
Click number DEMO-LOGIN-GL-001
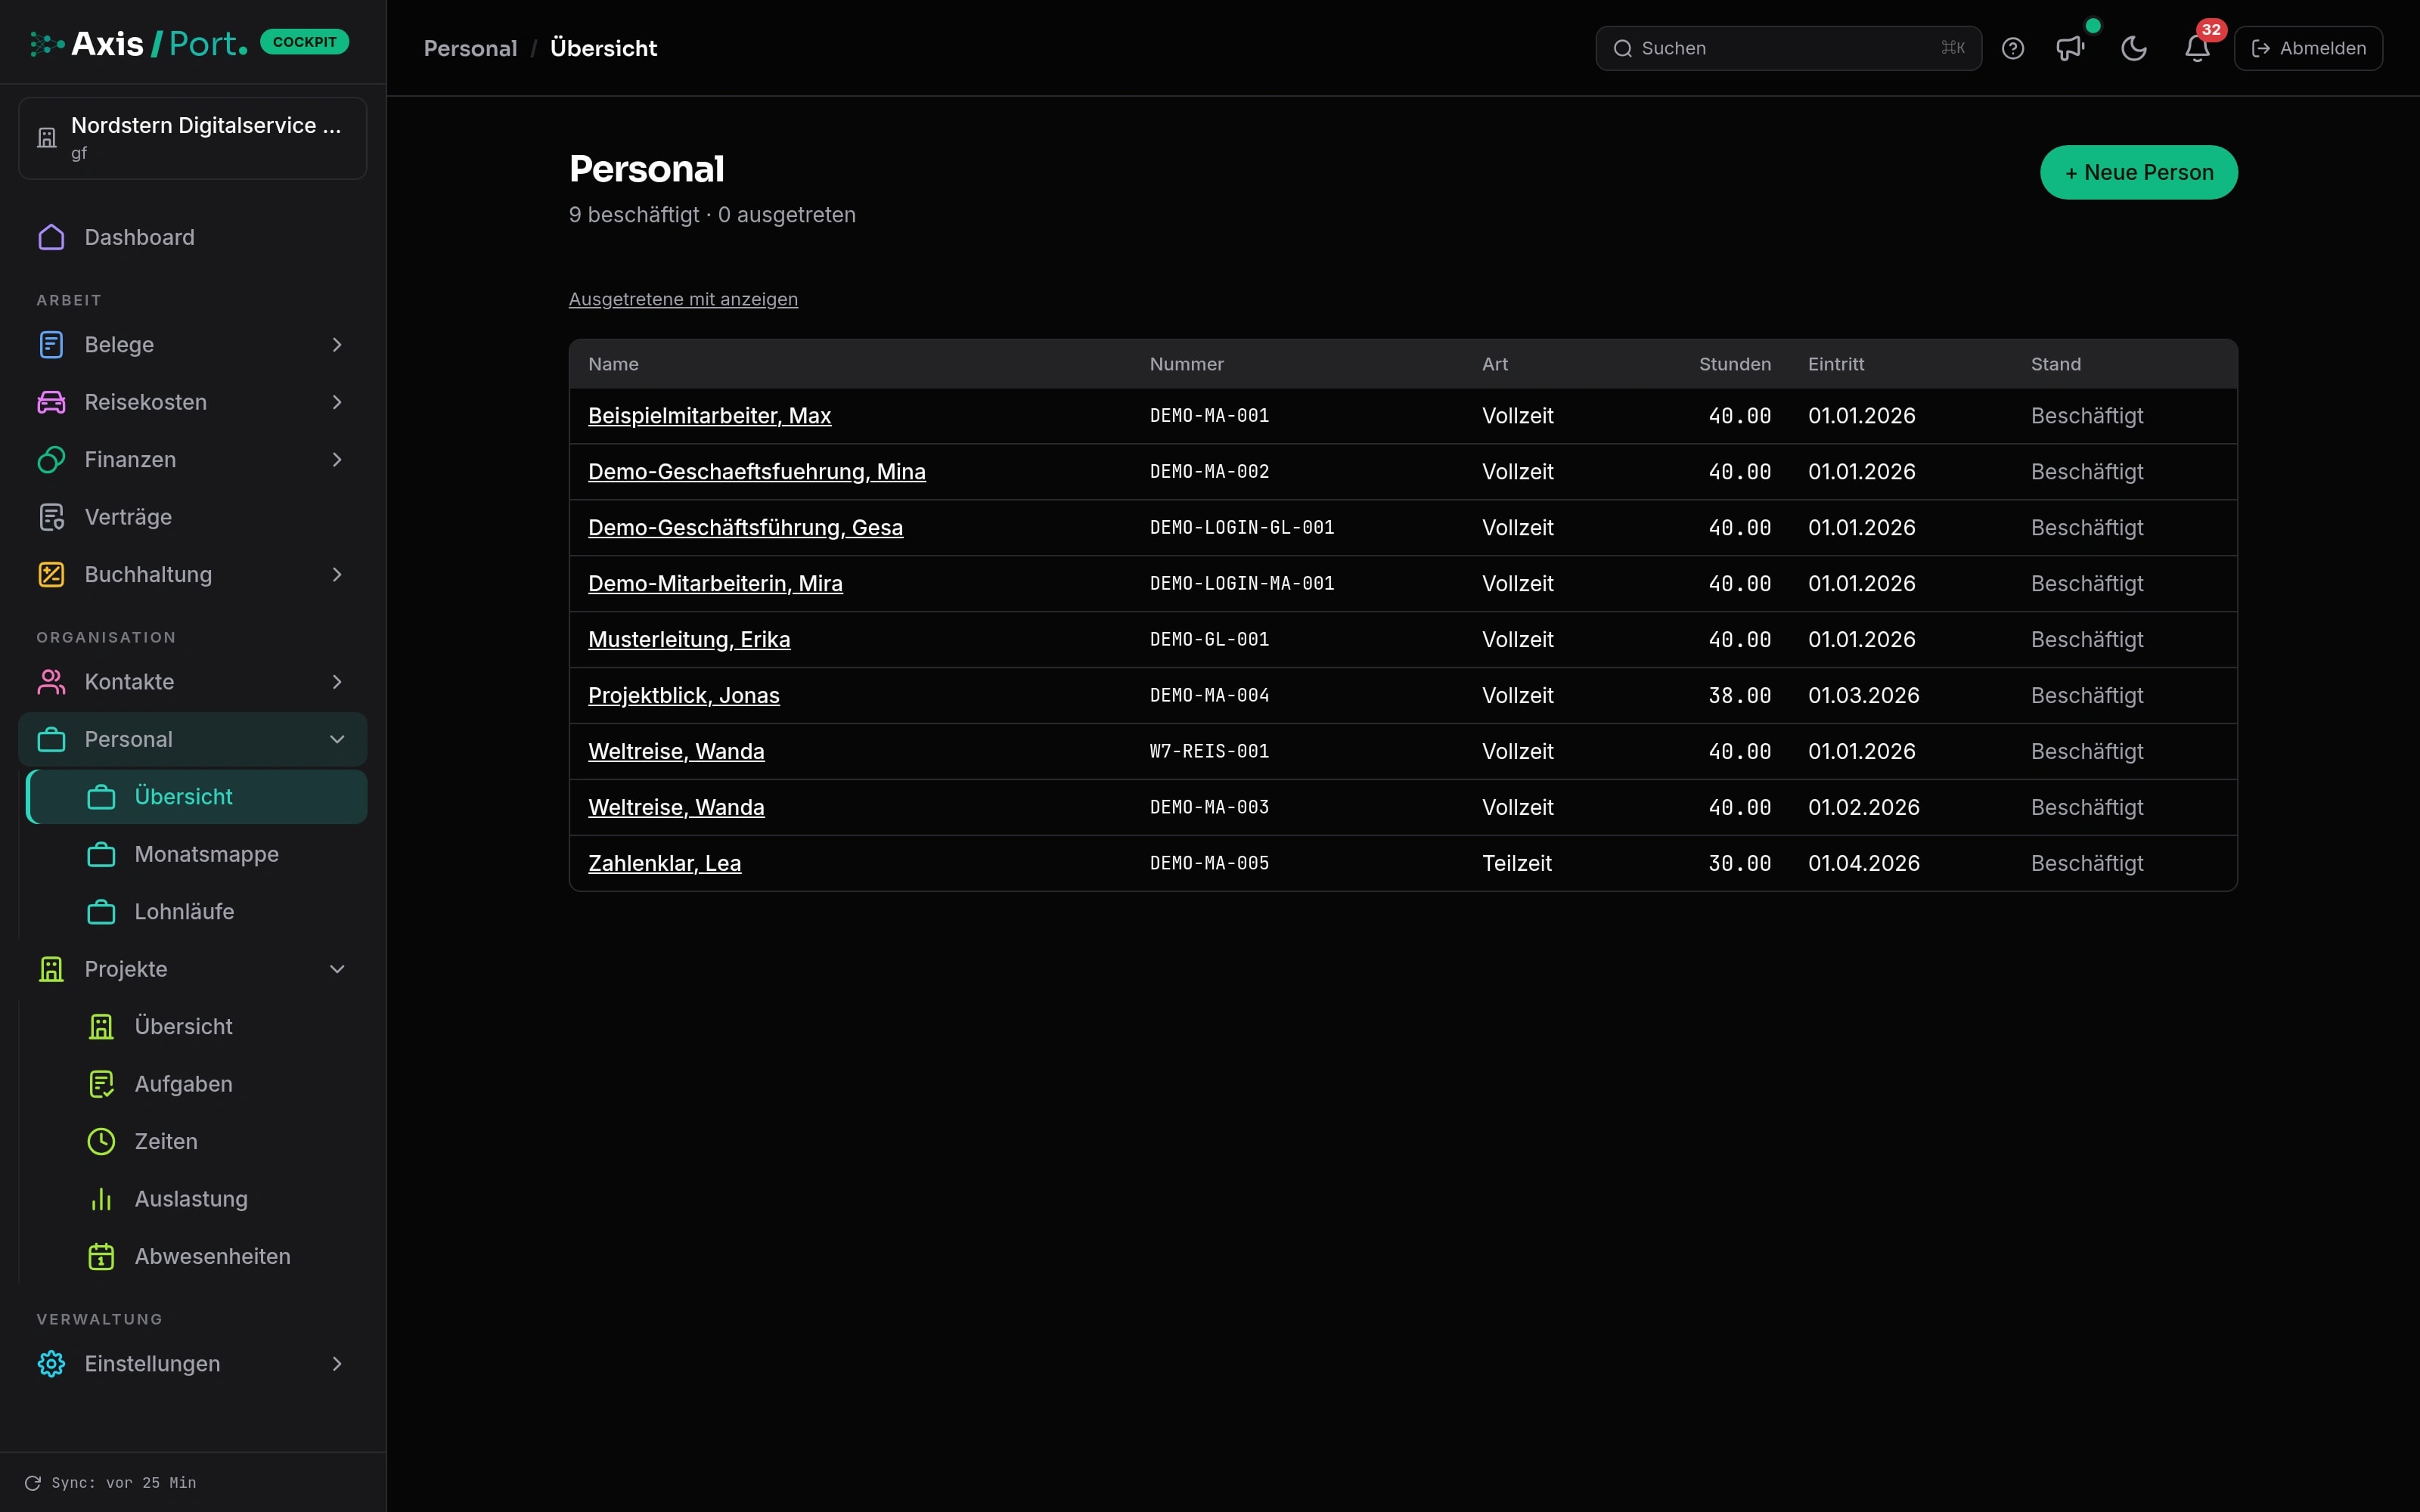tap(1241, 527)
